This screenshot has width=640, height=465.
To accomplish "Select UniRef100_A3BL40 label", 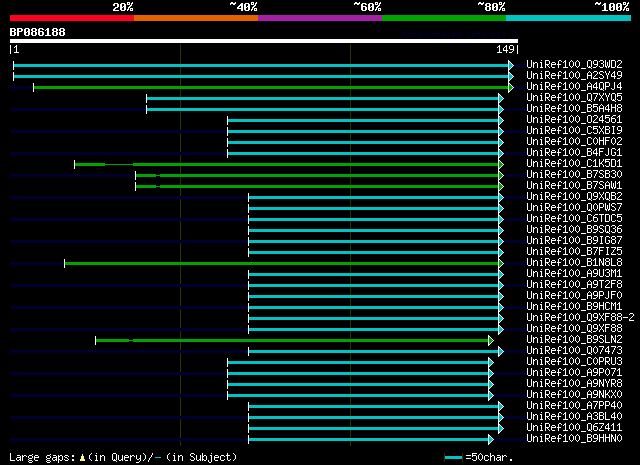I will (x=574, y=417).
